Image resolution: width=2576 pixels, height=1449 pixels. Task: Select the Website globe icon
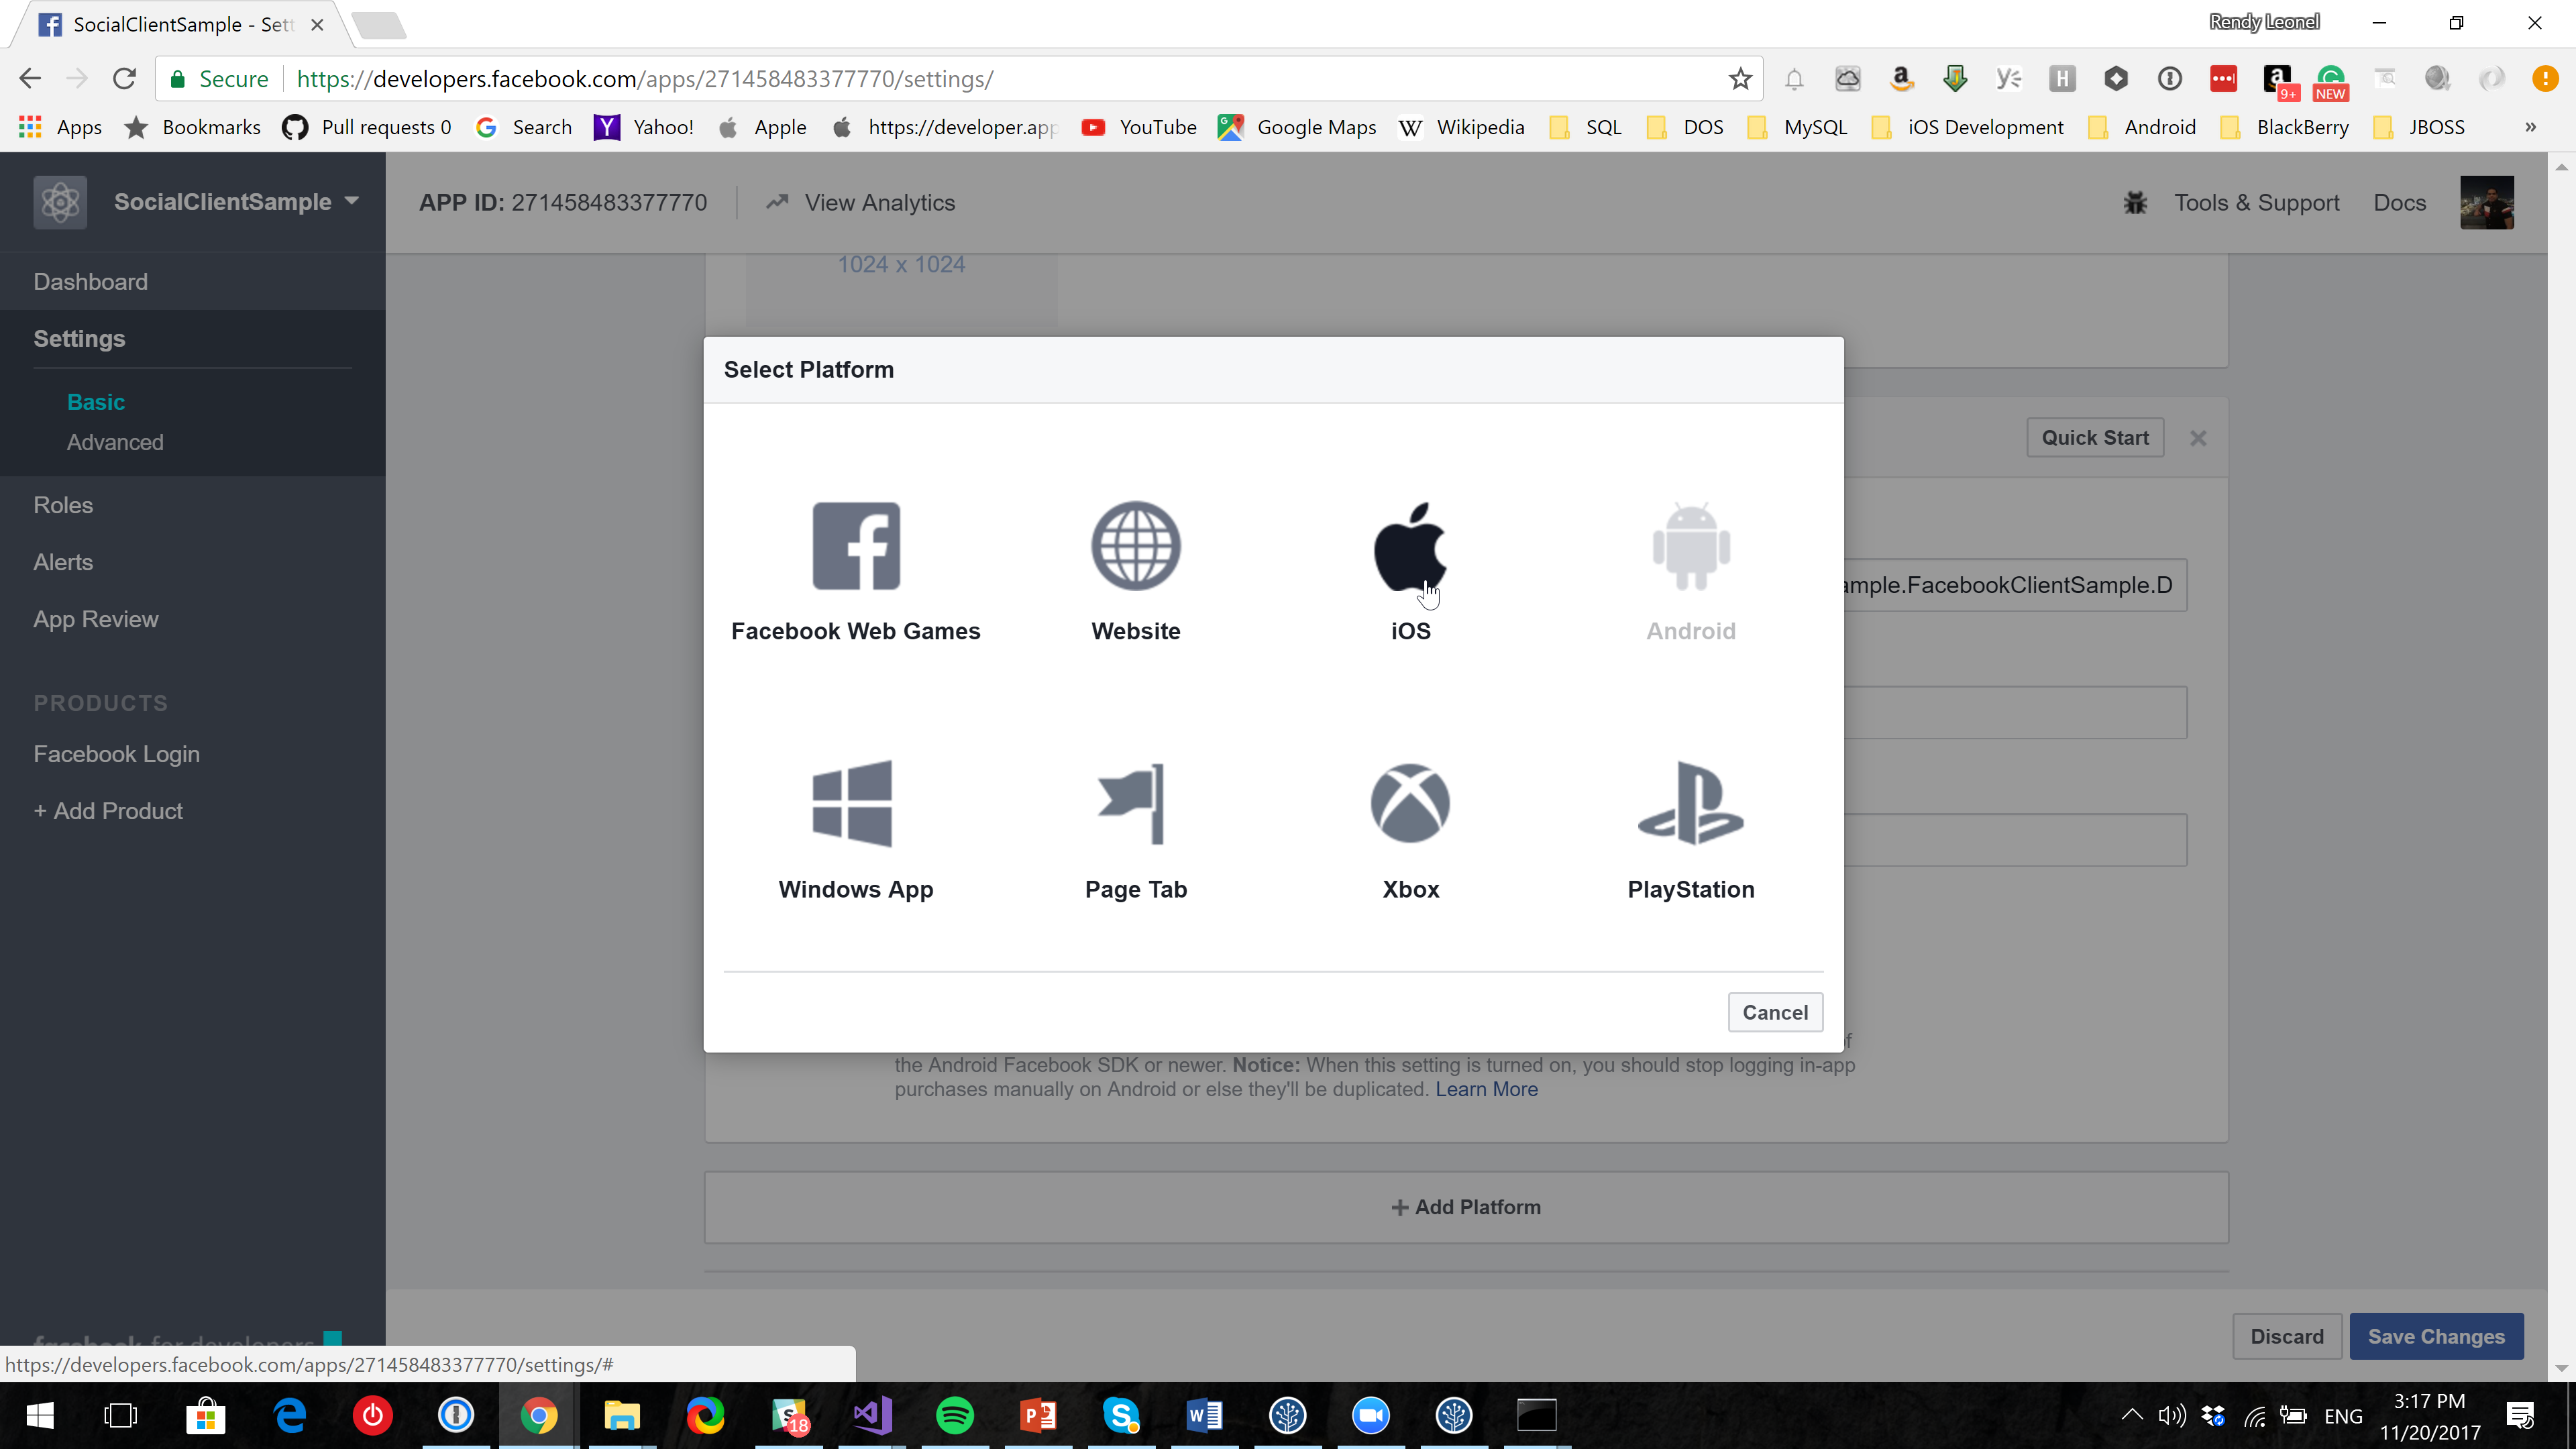click(1135, 547)
